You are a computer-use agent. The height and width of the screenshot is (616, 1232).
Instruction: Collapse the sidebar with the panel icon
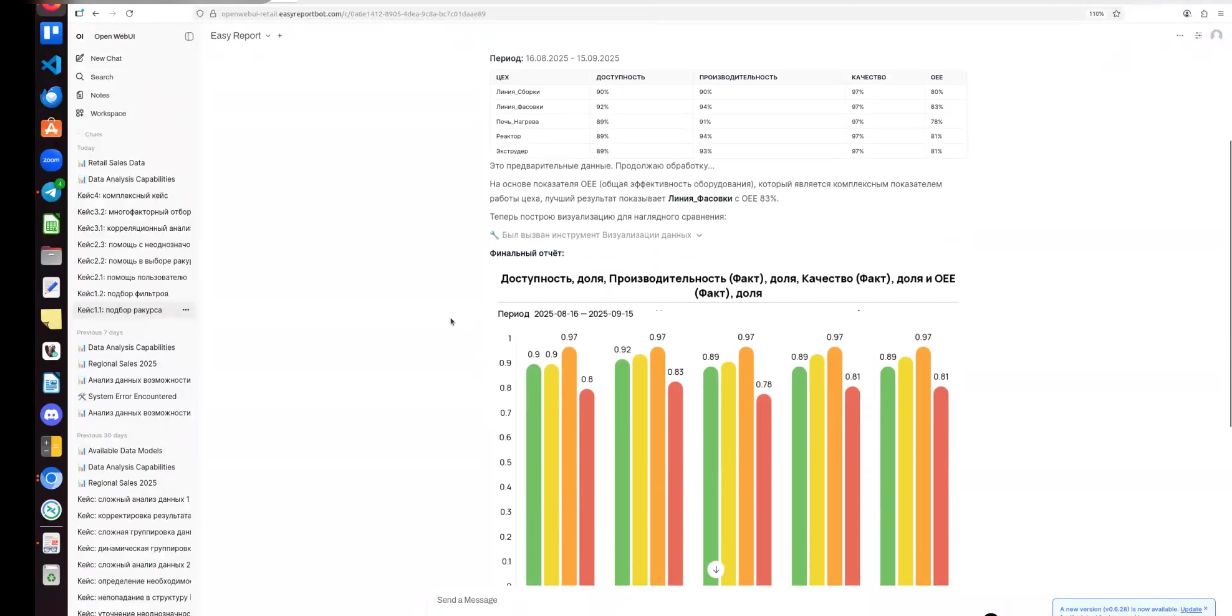coord(189,36)
